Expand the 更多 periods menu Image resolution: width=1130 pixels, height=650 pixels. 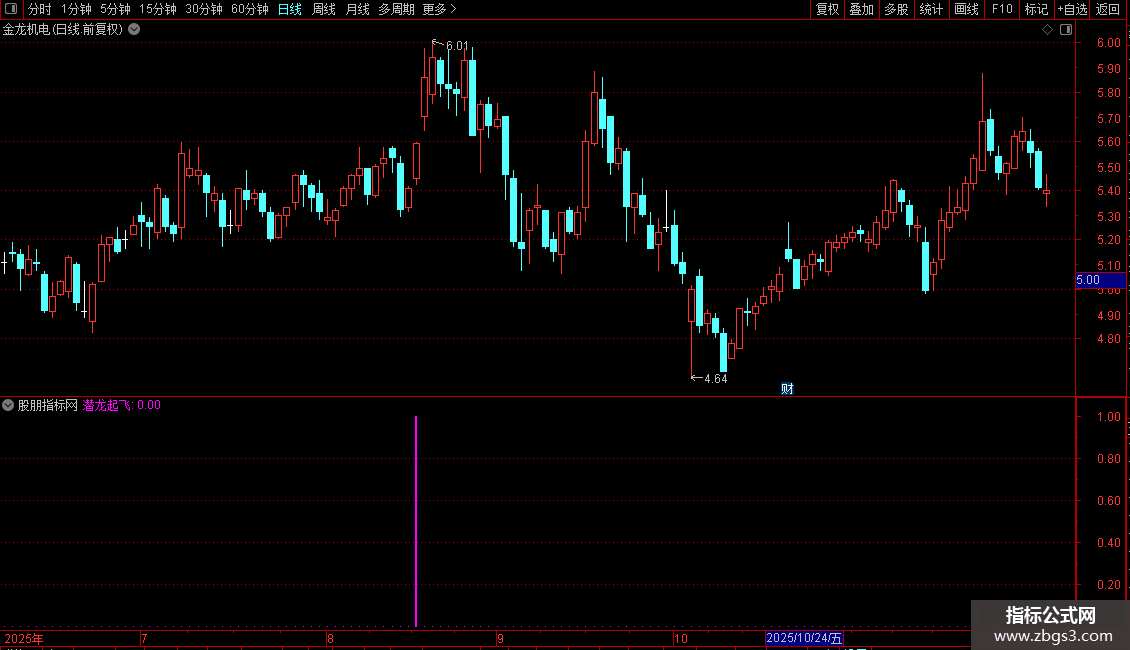tap(439, 9)
